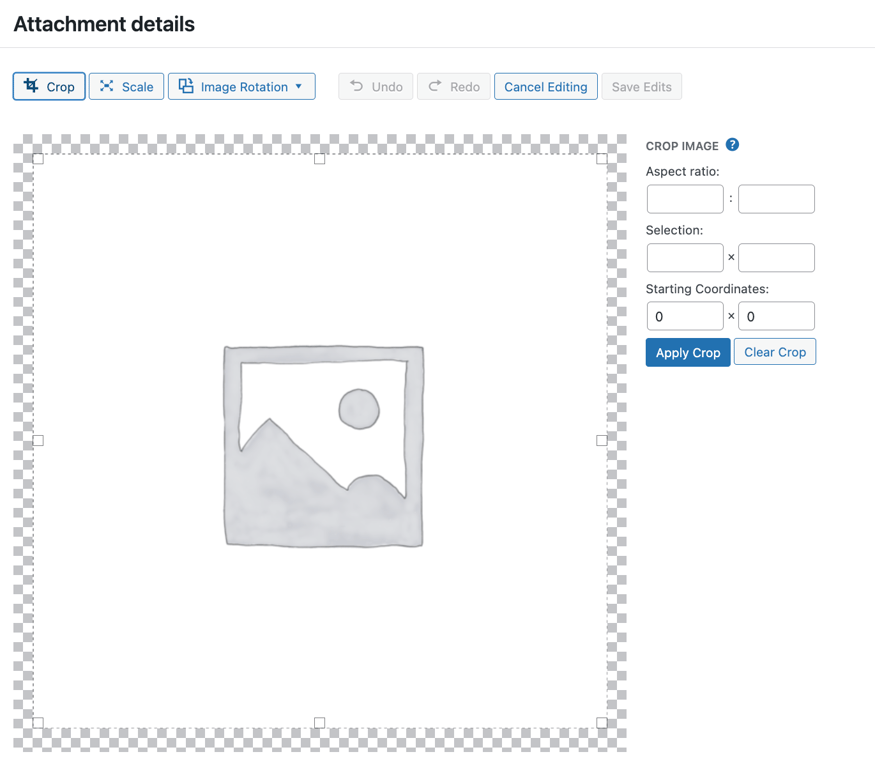
Task: Open the Crop Image help tooltip
Action: [732, 145]
